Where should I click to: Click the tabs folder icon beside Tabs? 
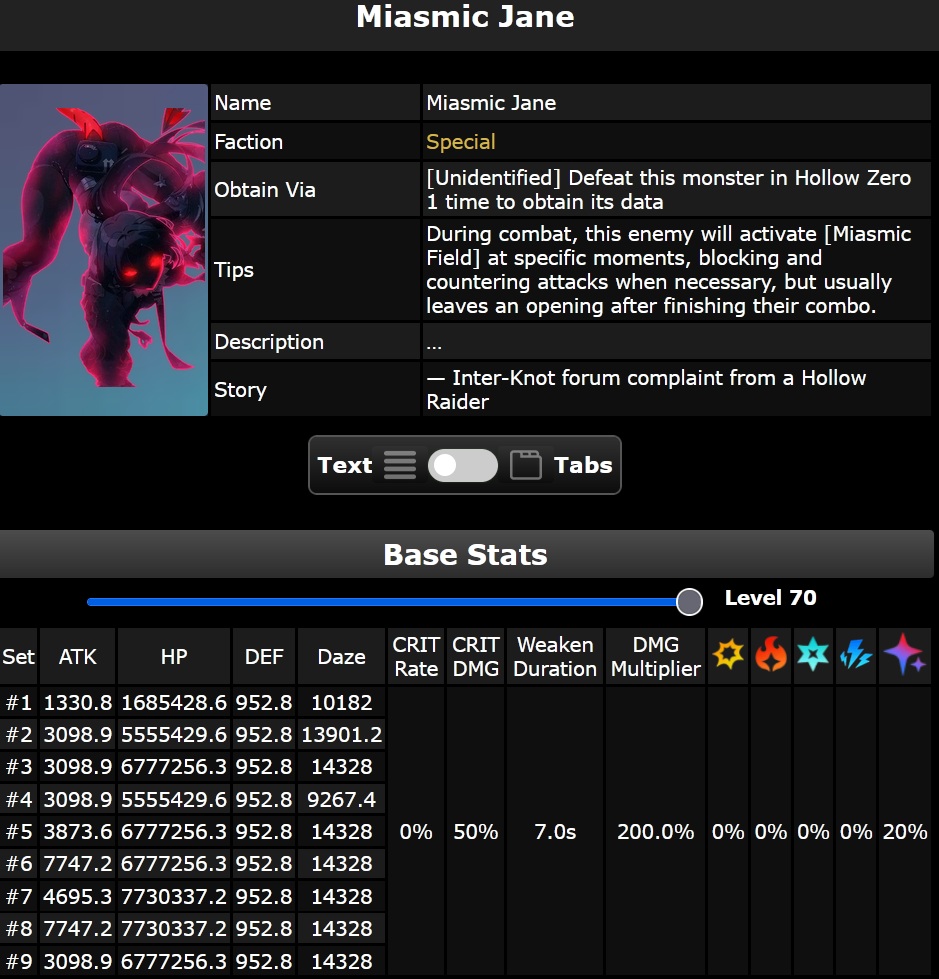click(526, 465)
